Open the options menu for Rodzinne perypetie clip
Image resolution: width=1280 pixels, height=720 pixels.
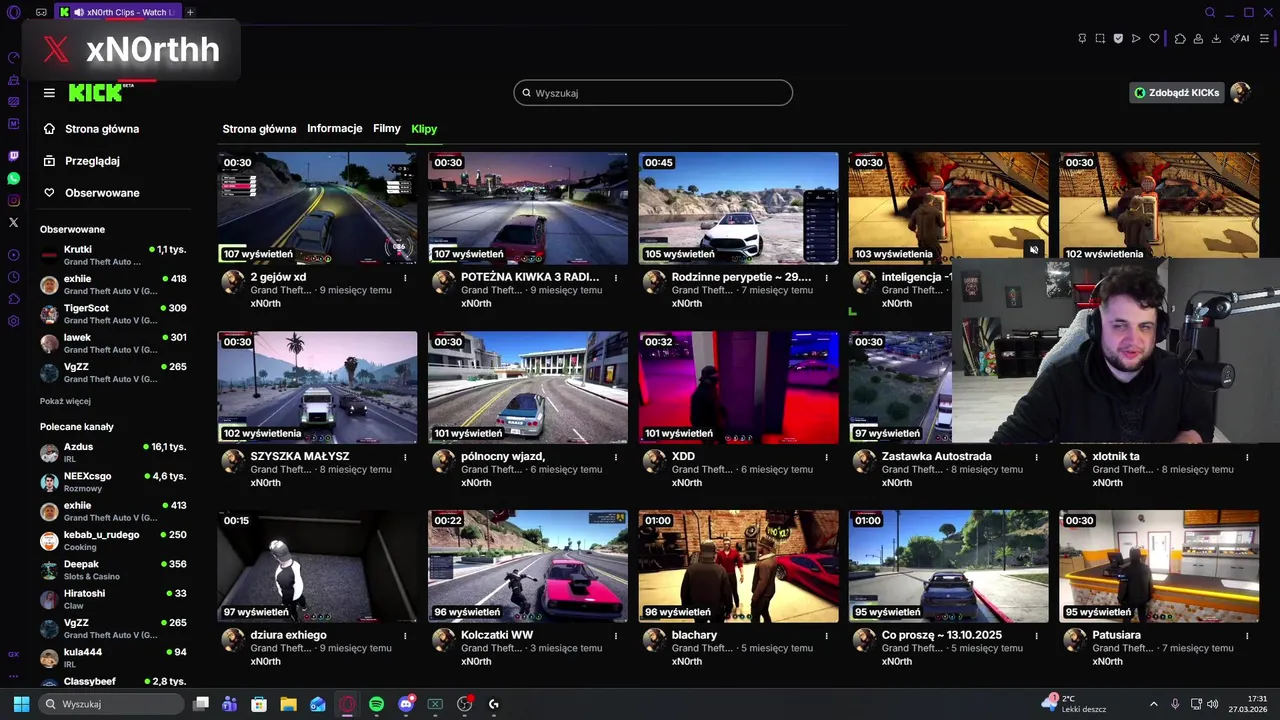click(x=827, y=277)
